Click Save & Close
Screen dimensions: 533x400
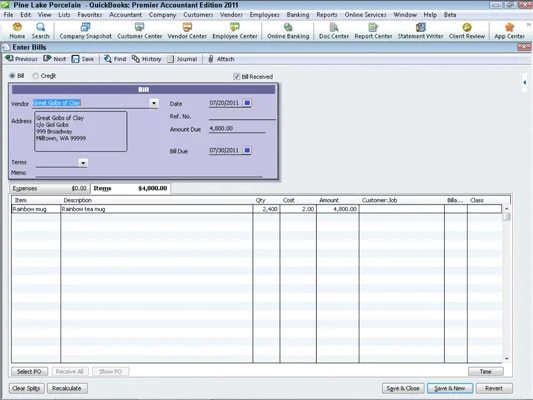tap(403, 388)
